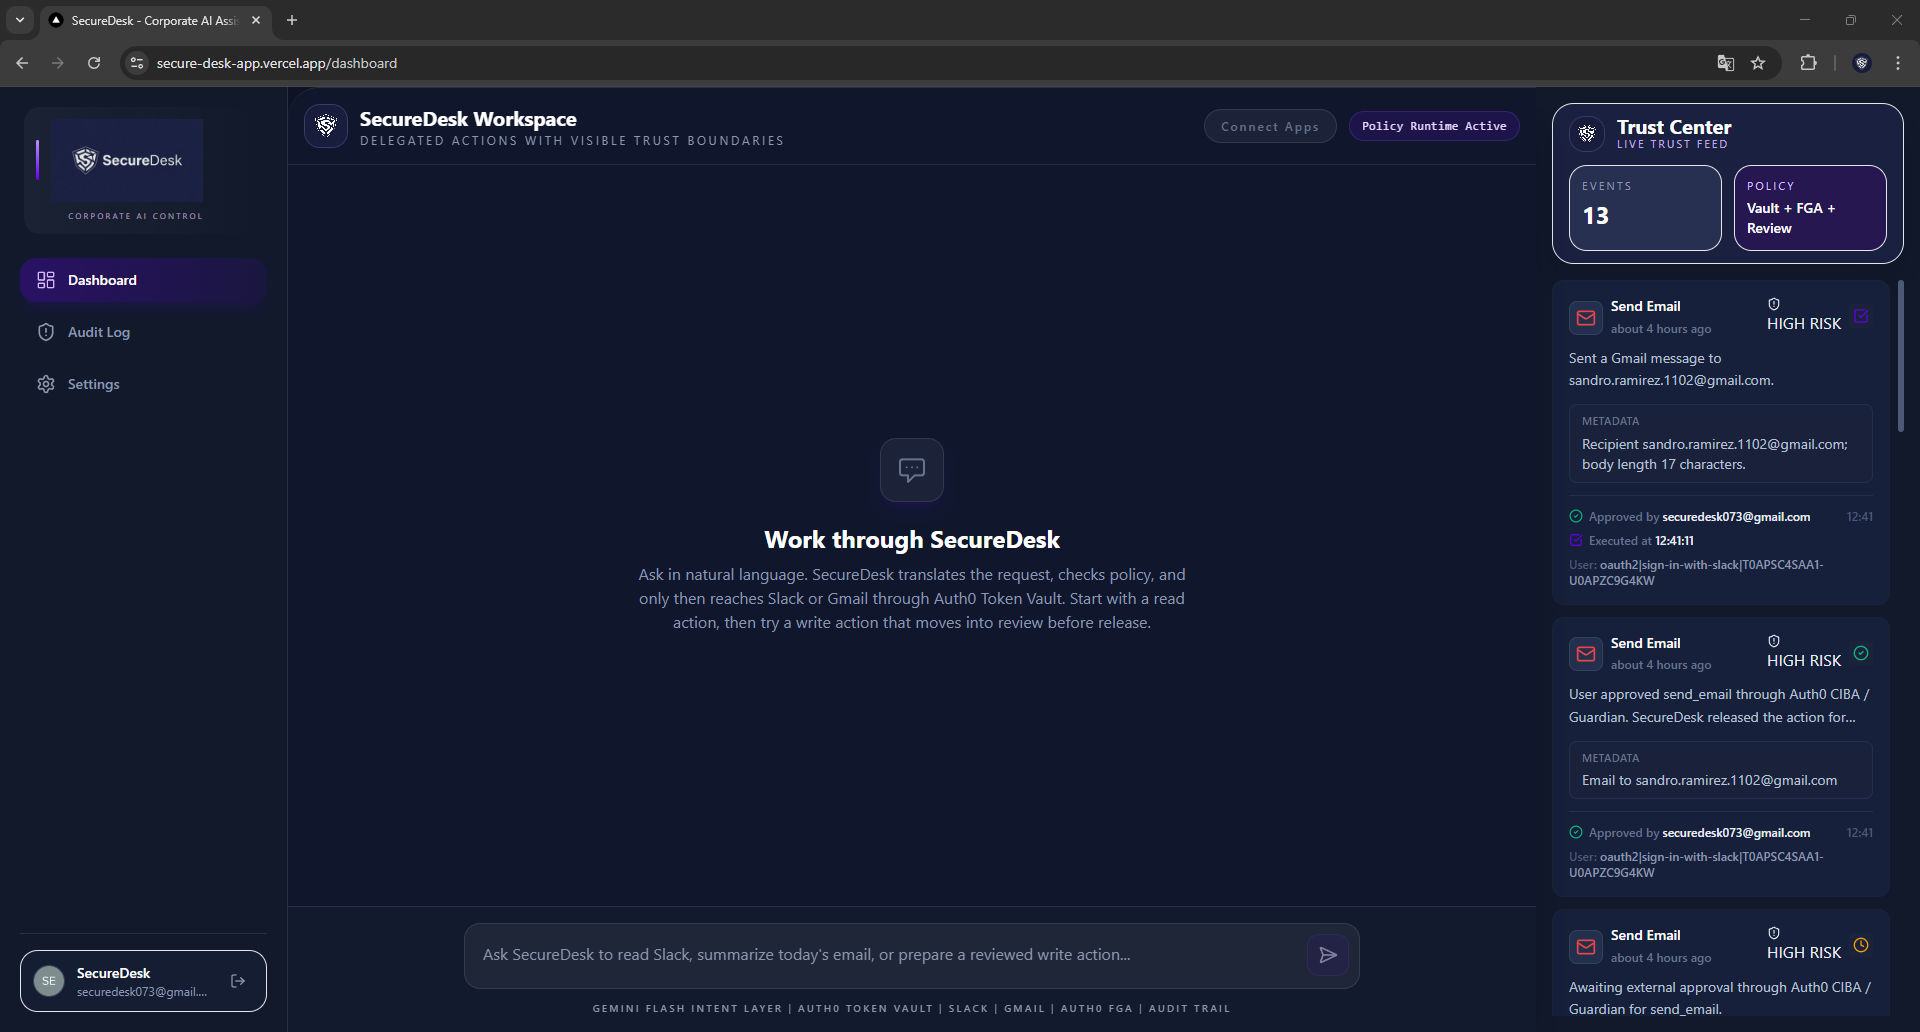Image resolution: width=1920 pixels, height=1032 pixels.
Task: Reload the SecureDesk page
Action: click(x=94, y=63)
